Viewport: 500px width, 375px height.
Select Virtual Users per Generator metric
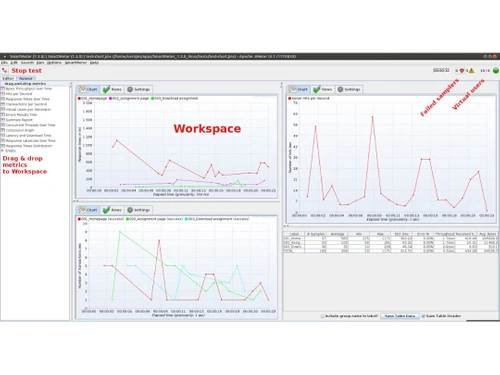(26, 109)
